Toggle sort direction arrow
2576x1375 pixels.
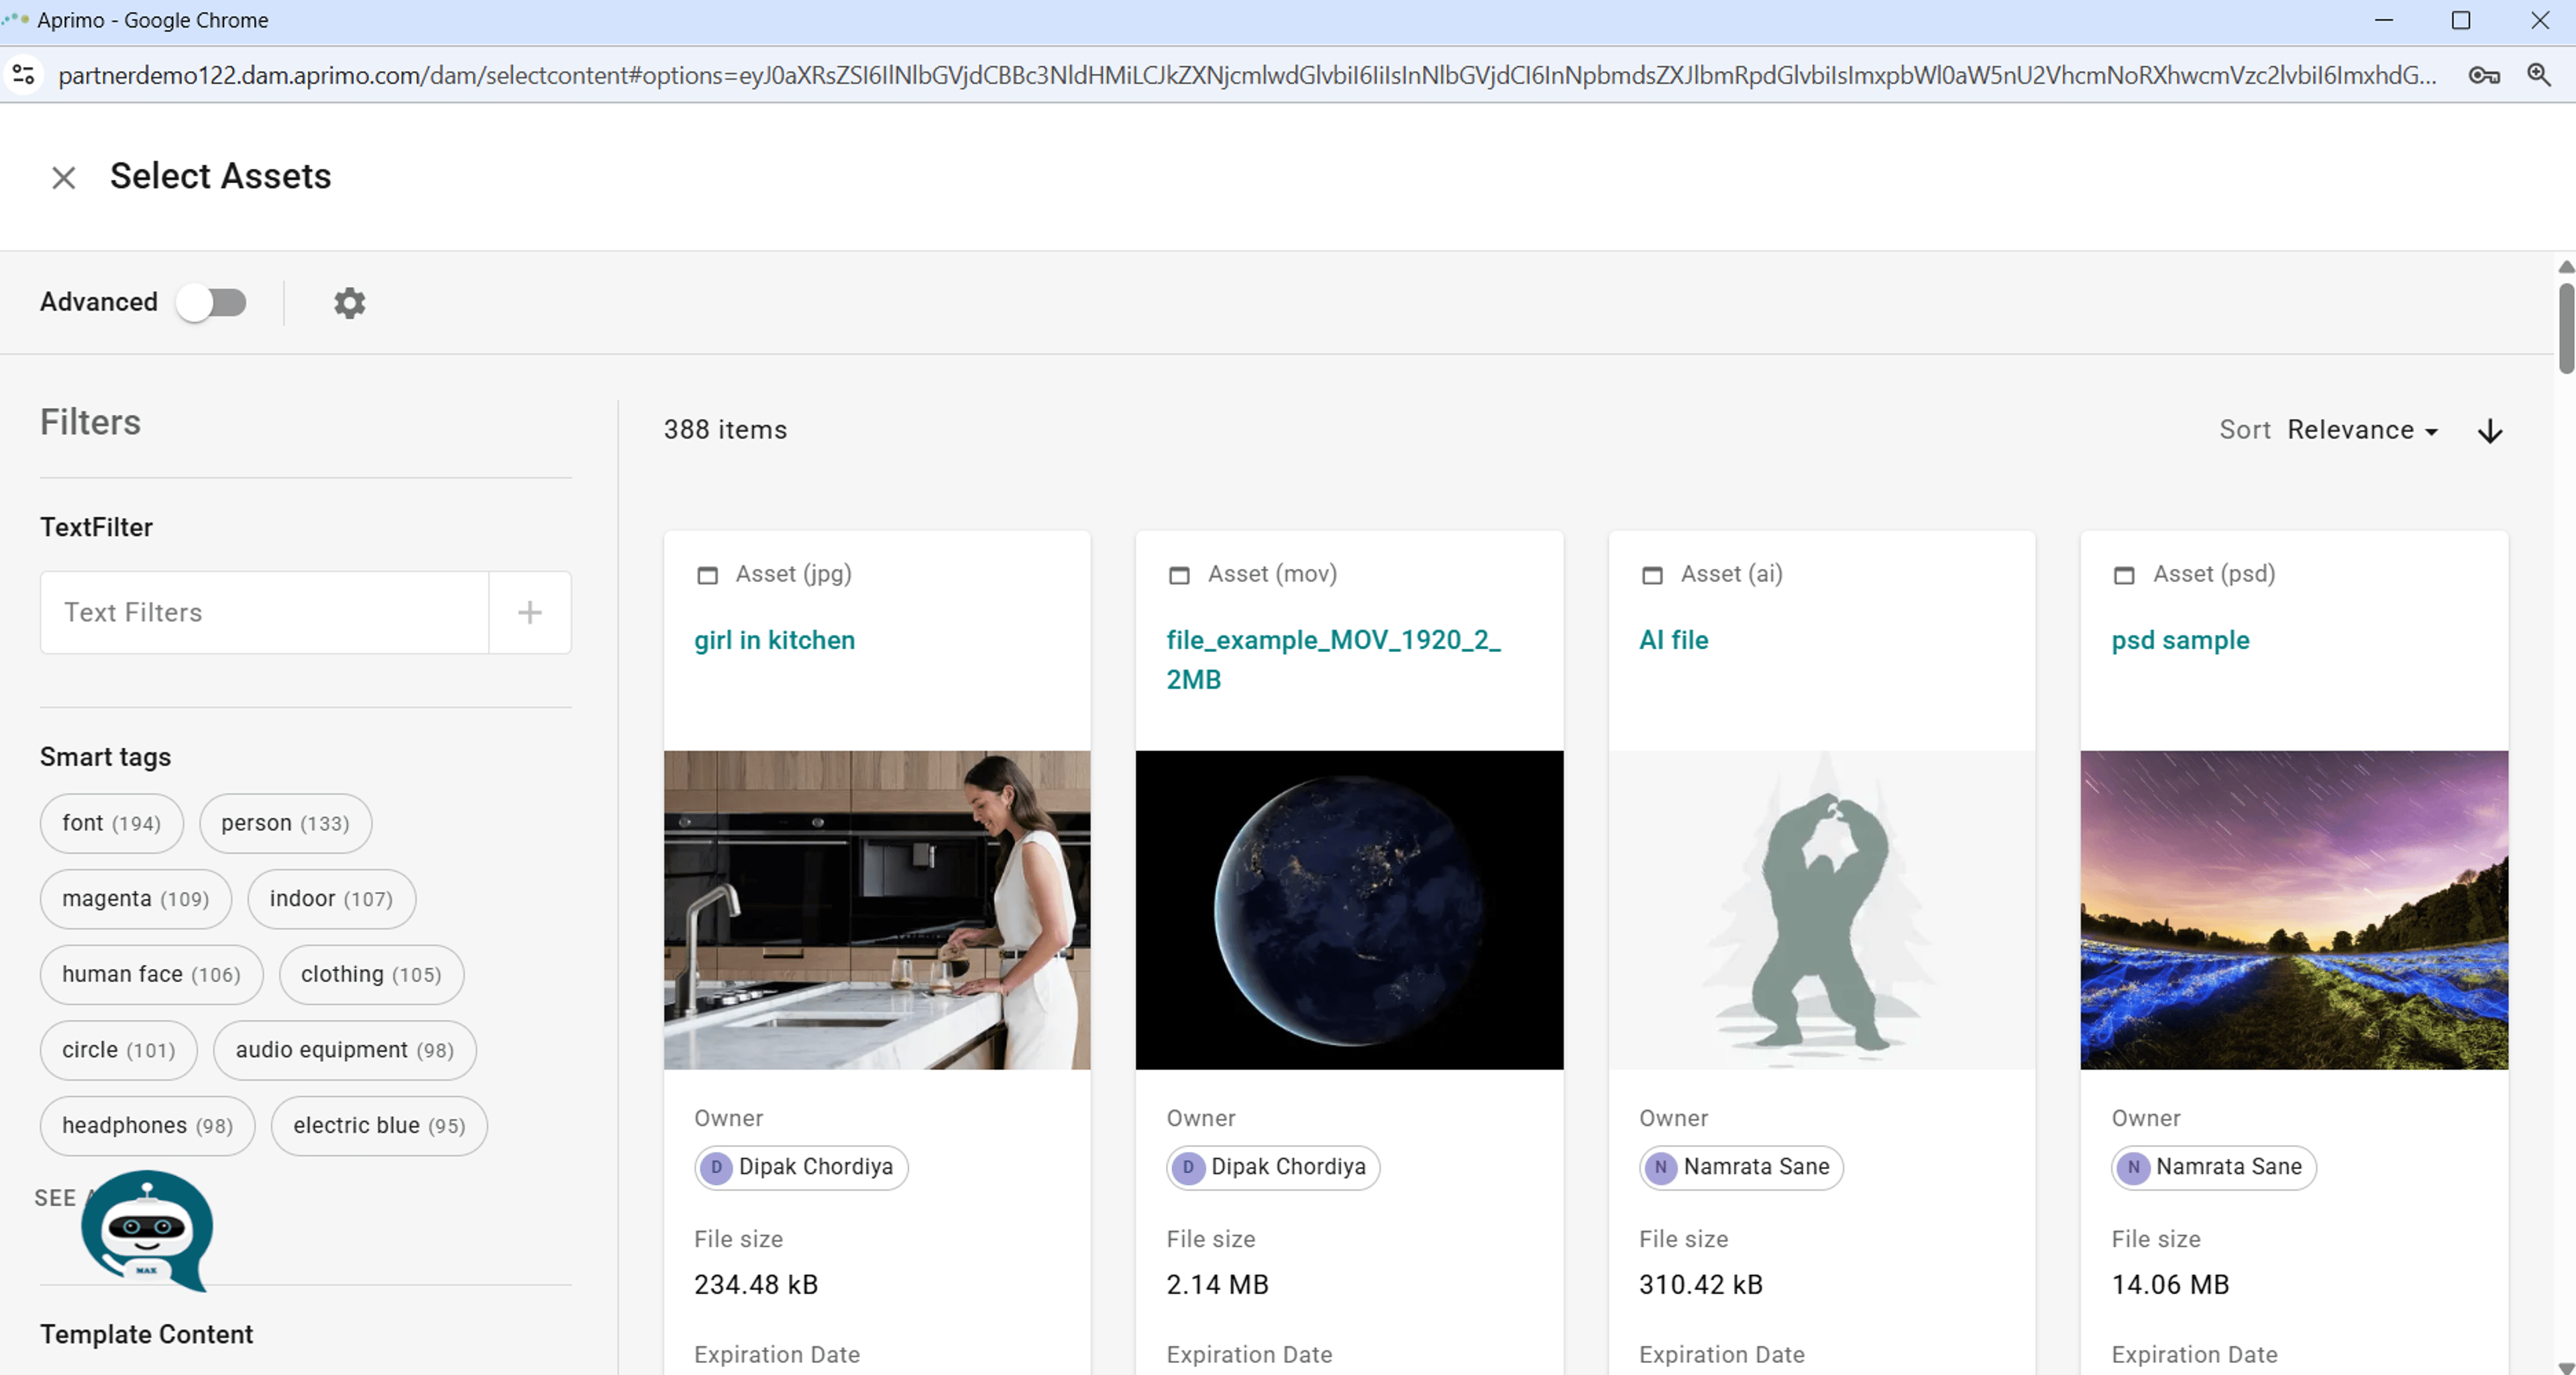click(2490, 431)
